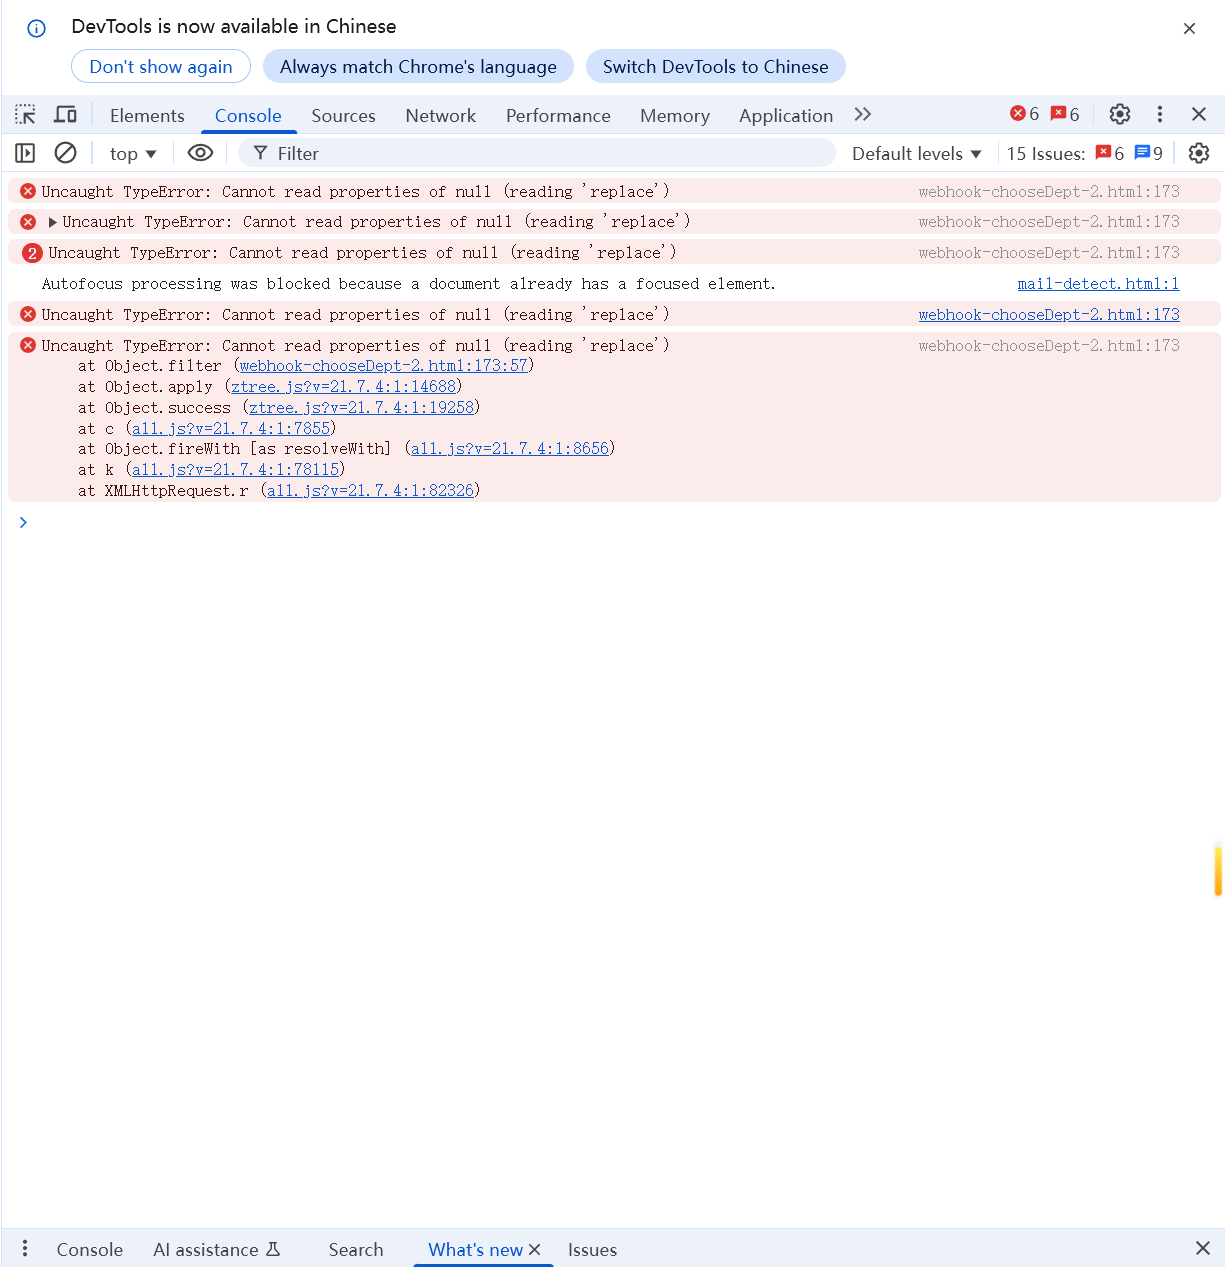Close the DevTools panel

click(1199, 114)
